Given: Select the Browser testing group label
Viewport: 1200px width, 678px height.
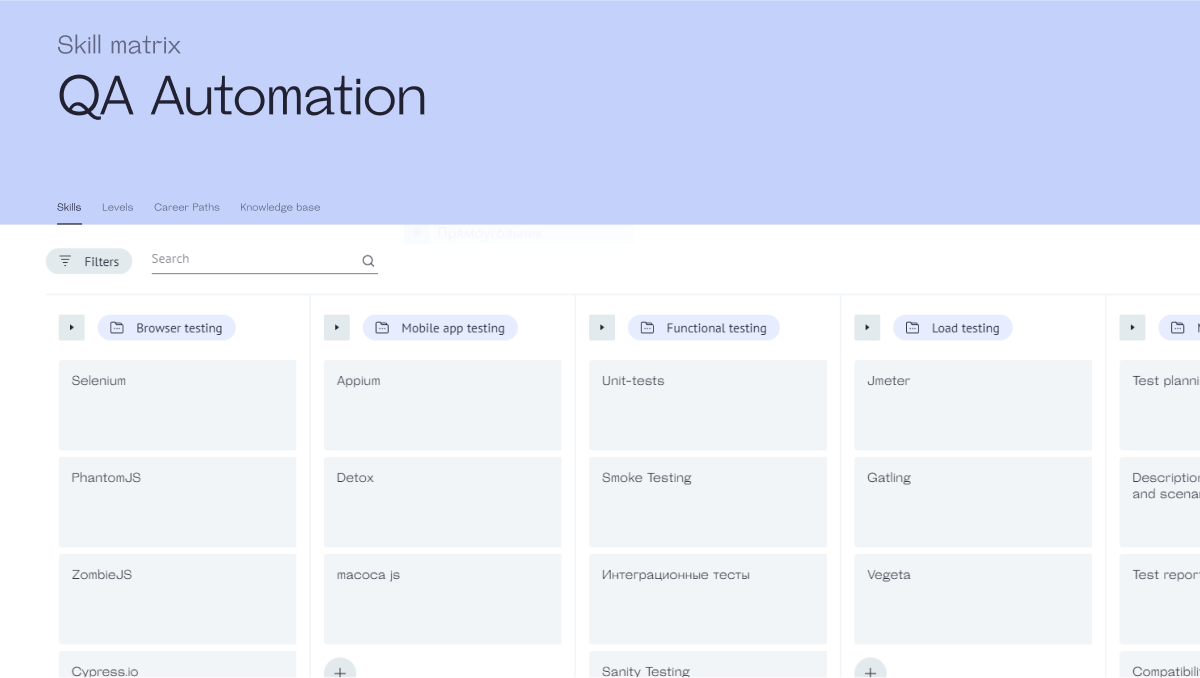Looking at the screenshot, I should pyautogui.click(x=166, y=328).
